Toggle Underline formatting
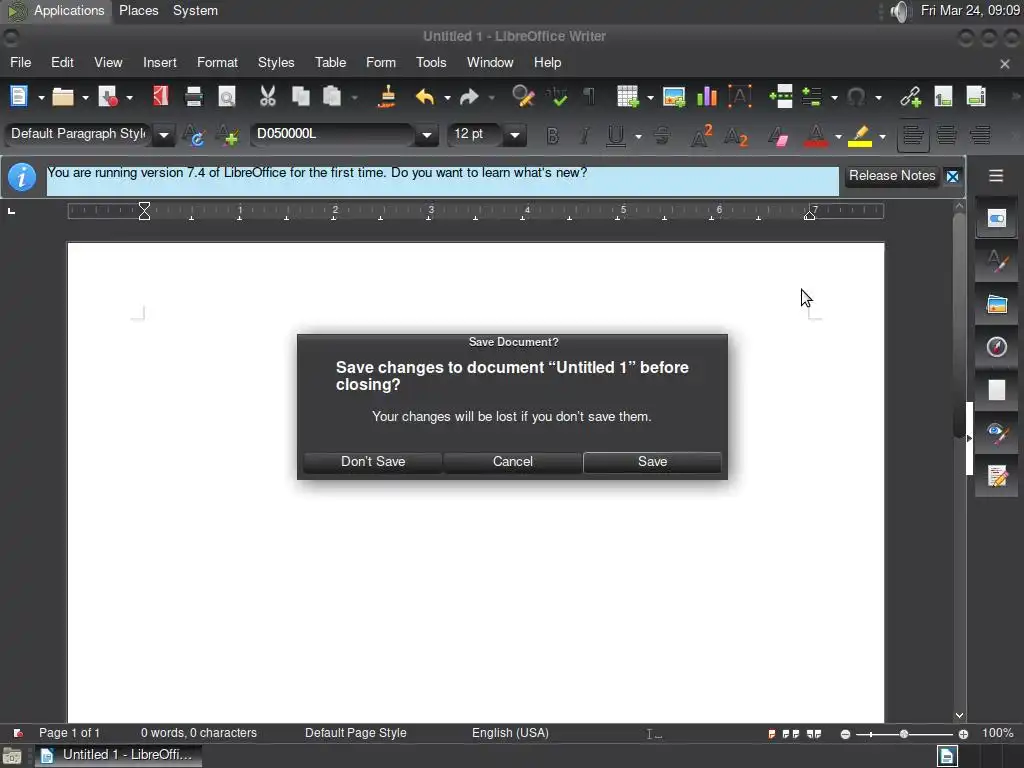Image resolution: width=1024 pixels, height=768 pixels. pyautogui.click(x=616, y=136)
